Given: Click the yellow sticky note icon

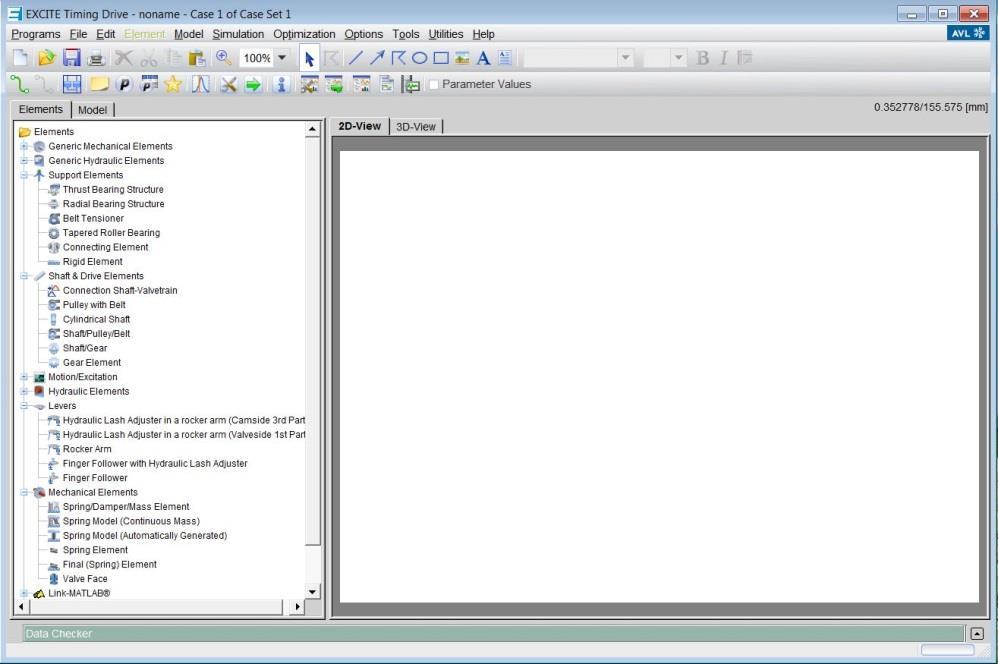Looking at the screenshot, I should pyautogui.click(x=99, y=84).
